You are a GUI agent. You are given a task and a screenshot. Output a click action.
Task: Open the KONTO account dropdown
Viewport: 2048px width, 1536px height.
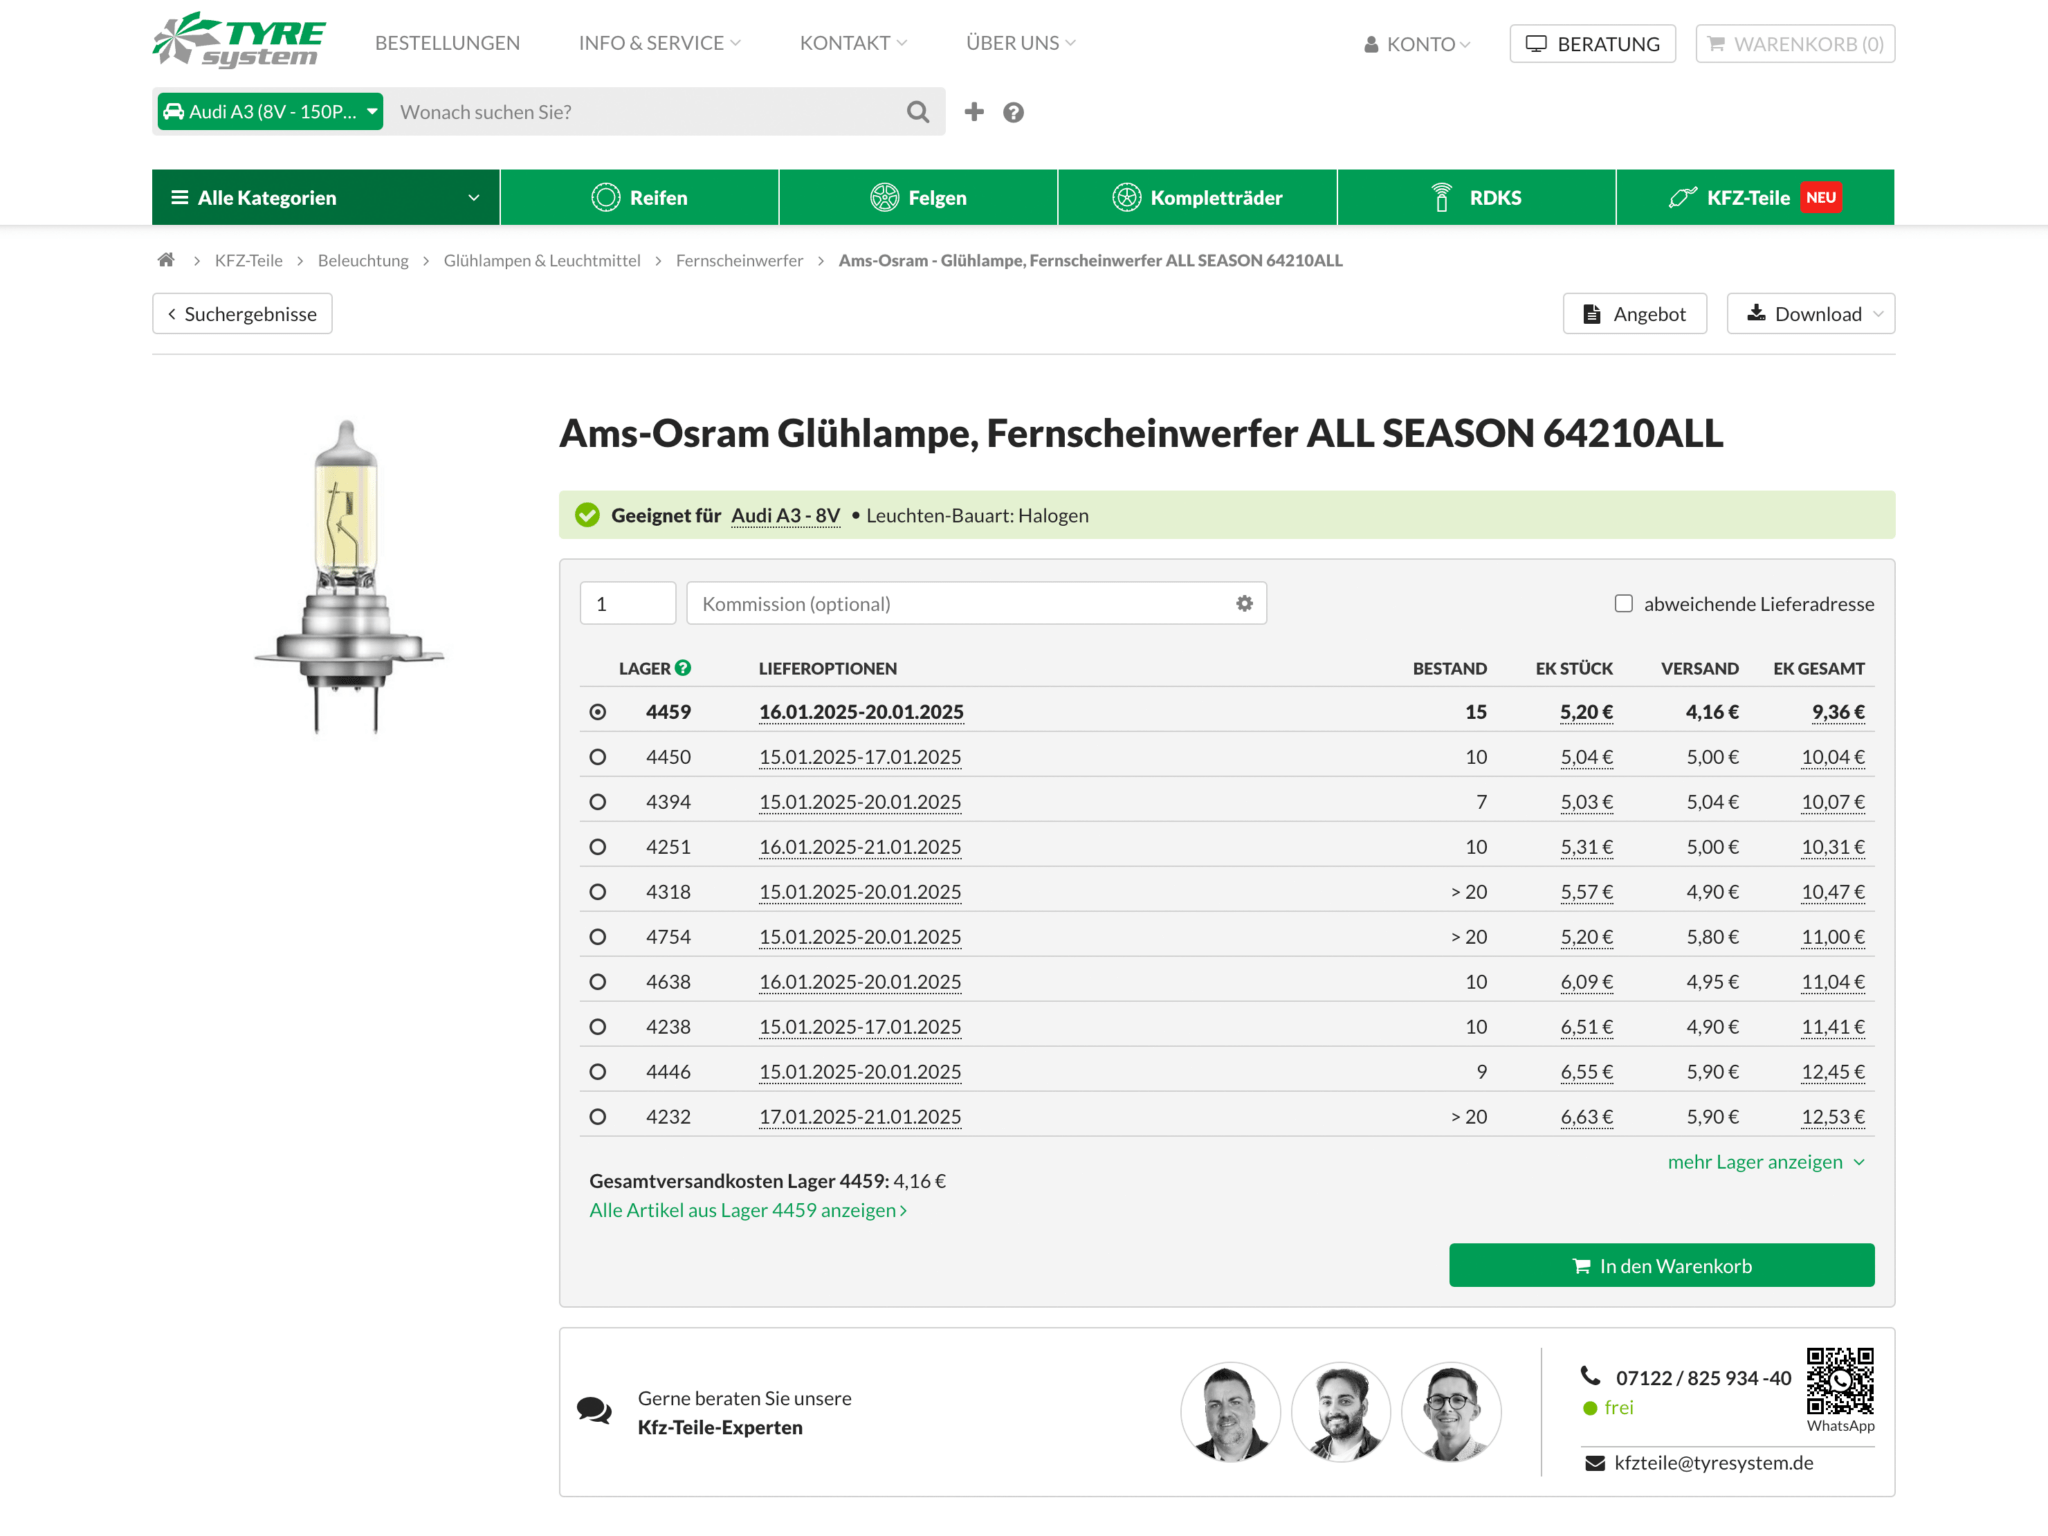click(1417, 44)
